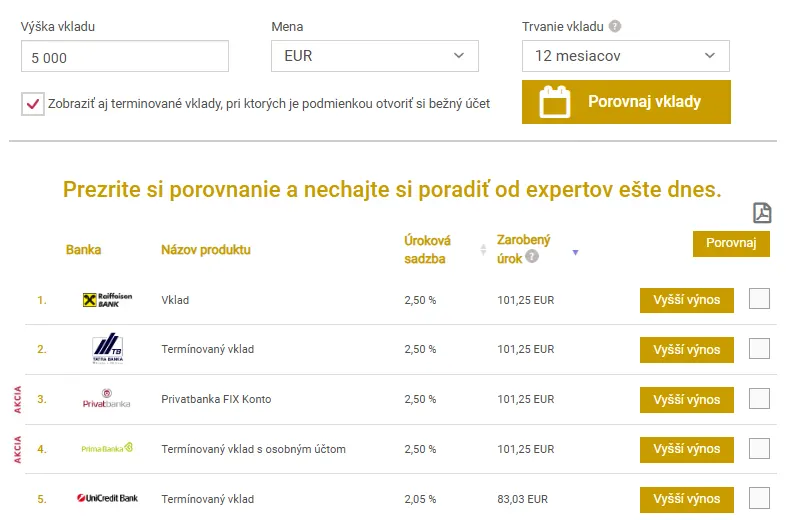Focus the Výška vkladu amount field
786x520 pixels.
coord(124,57)
